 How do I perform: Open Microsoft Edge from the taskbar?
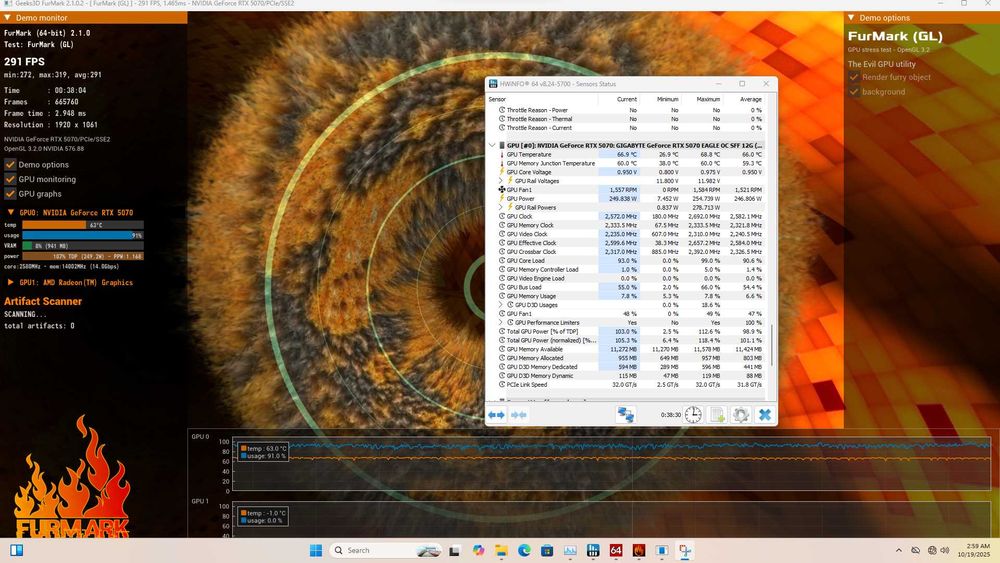pos(524,550)
